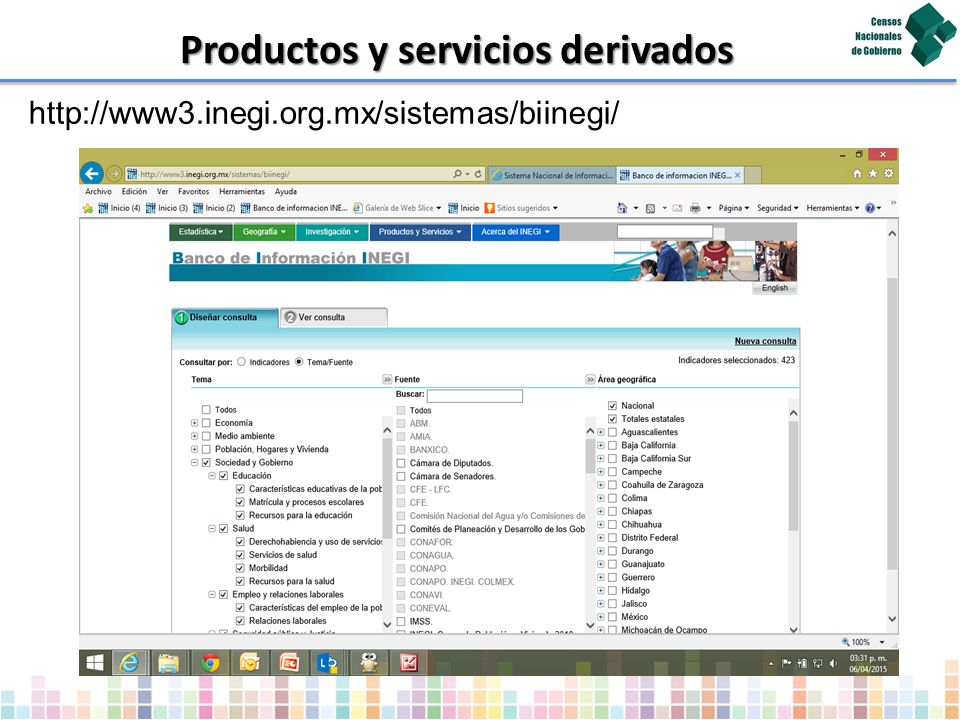Check the Medio ambiente checkbox
Image resolution: width=960 pixels, height=720 pixels.
tap(206, 436)
